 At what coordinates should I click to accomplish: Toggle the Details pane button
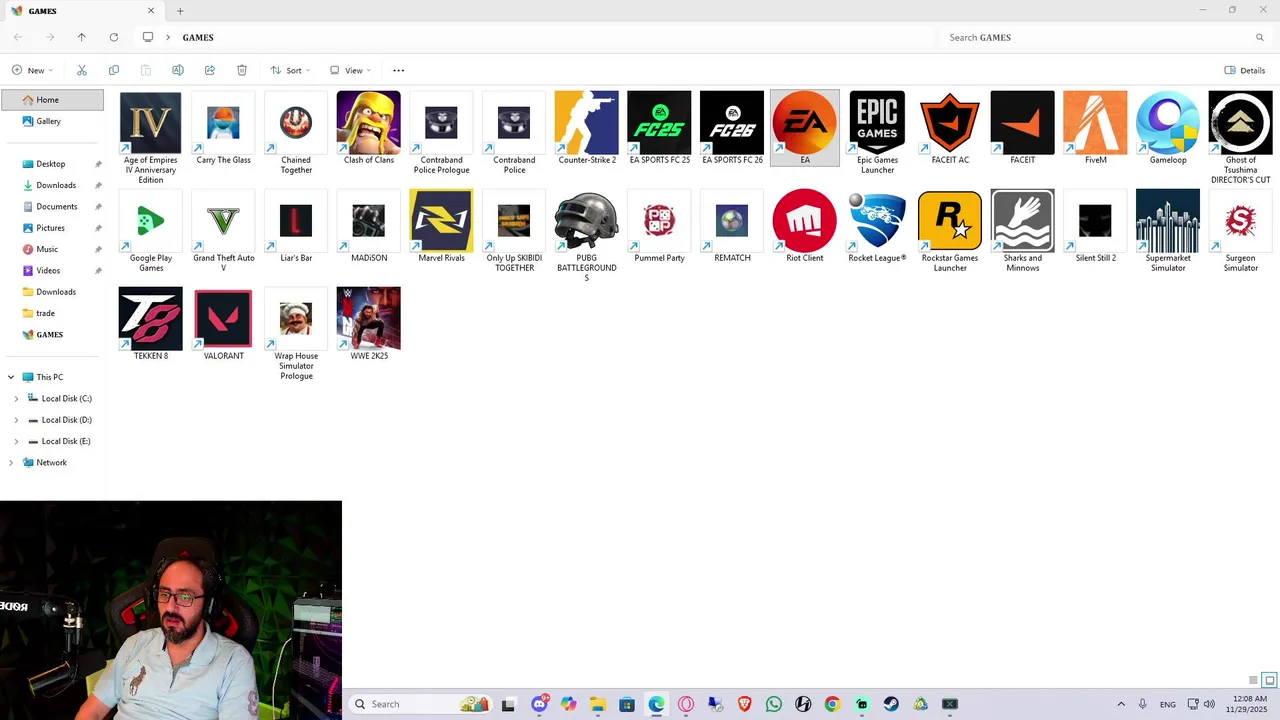point(1245,70)
